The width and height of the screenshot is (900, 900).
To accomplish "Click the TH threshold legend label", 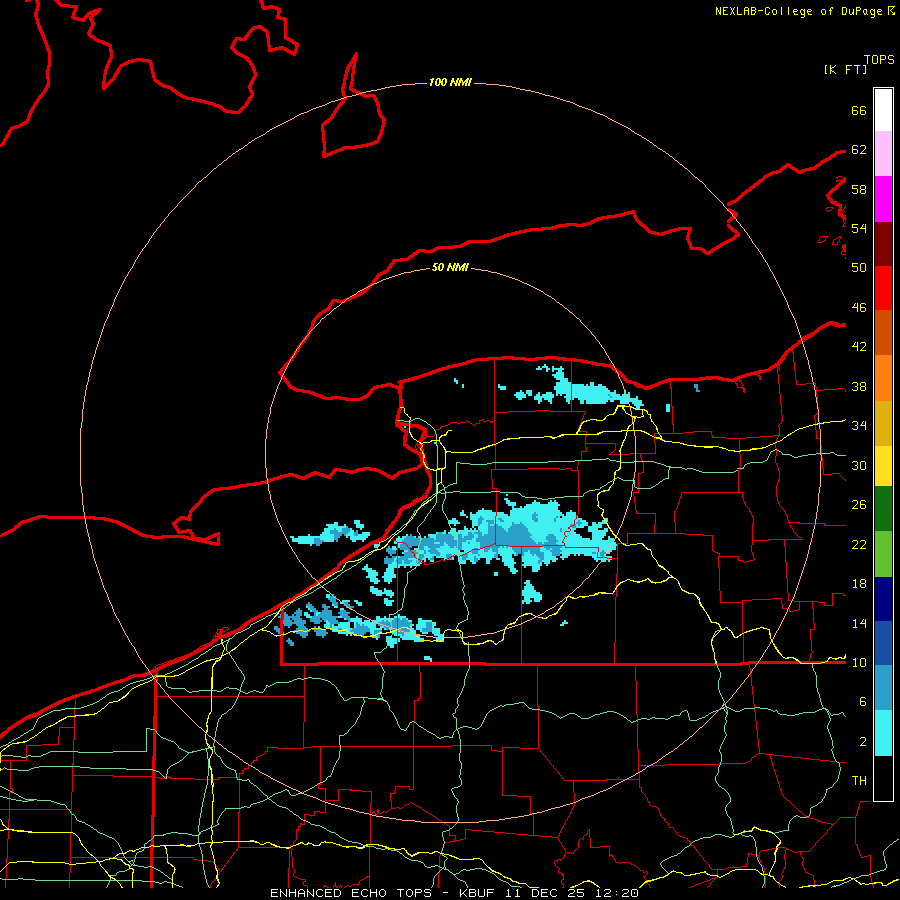I will point(859,781).
